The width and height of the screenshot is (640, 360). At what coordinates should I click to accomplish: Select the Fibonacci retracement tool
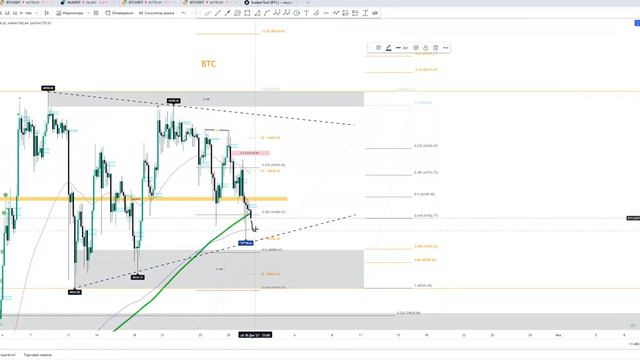click(x=238, y=13)
